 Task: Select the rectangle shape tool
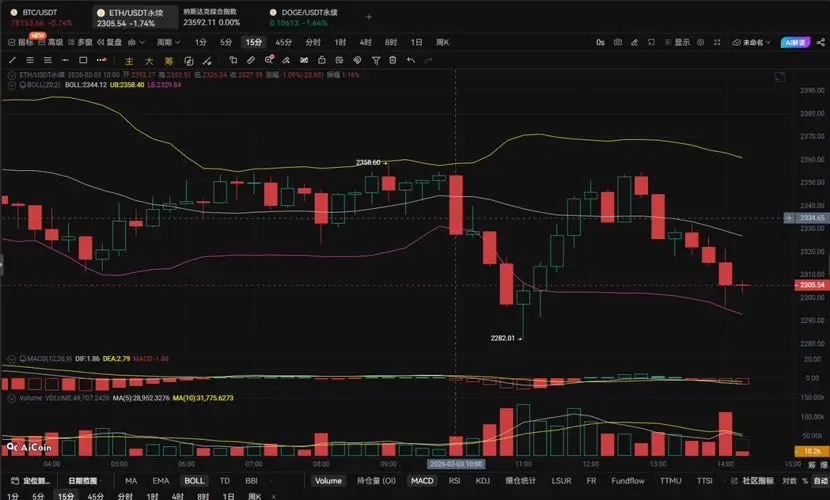pyautogui.click(x=83, y=60)
